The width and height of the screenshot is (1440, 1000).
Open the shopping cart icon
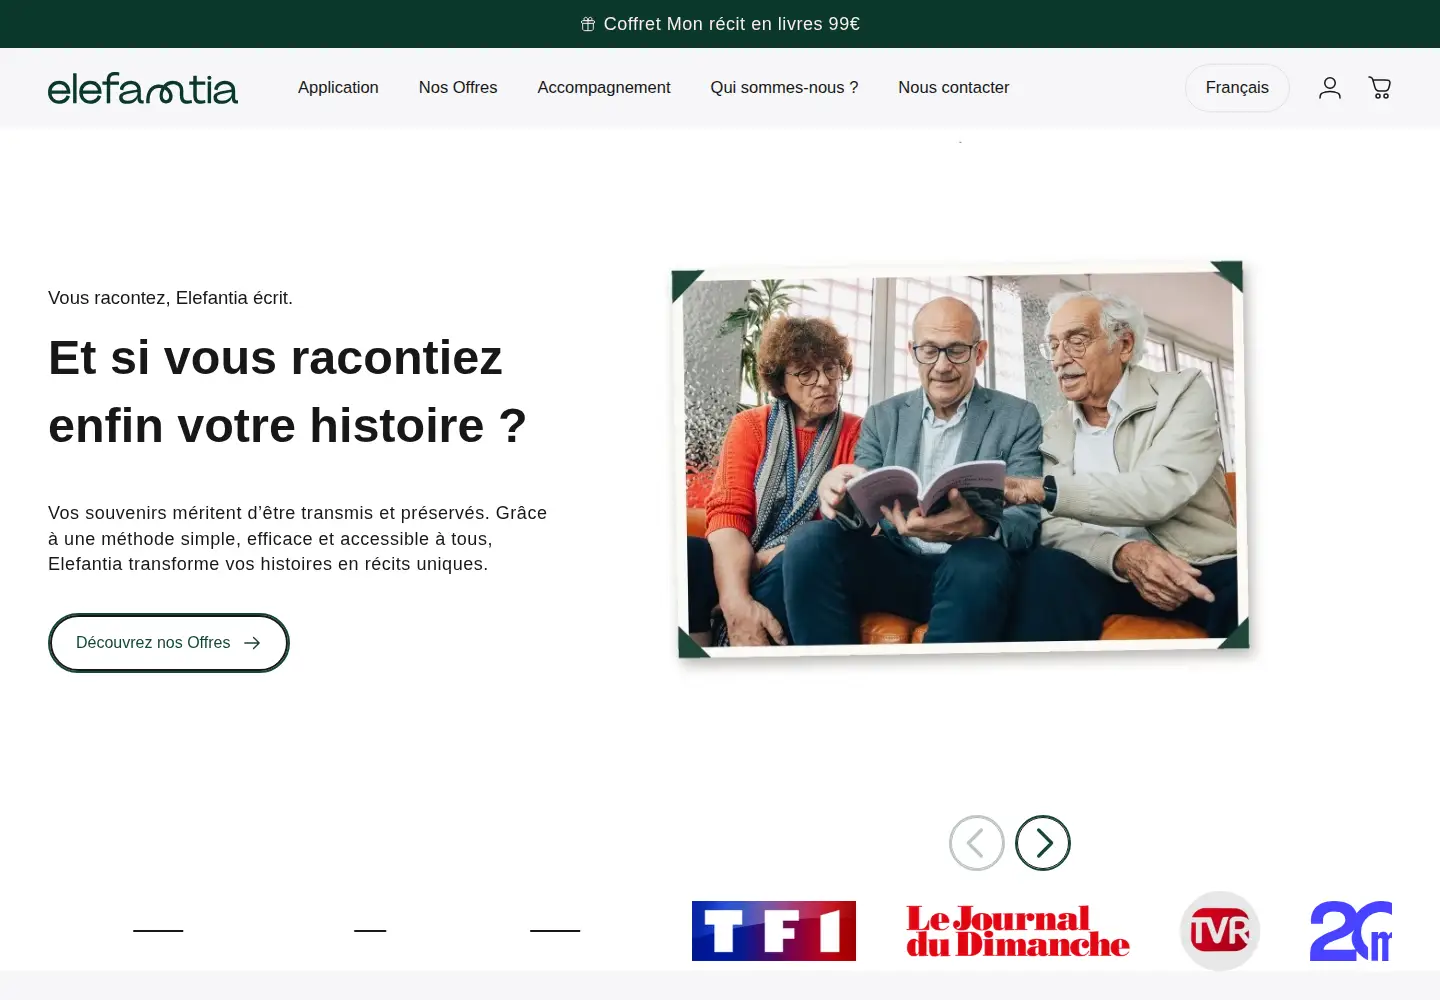1380,88
